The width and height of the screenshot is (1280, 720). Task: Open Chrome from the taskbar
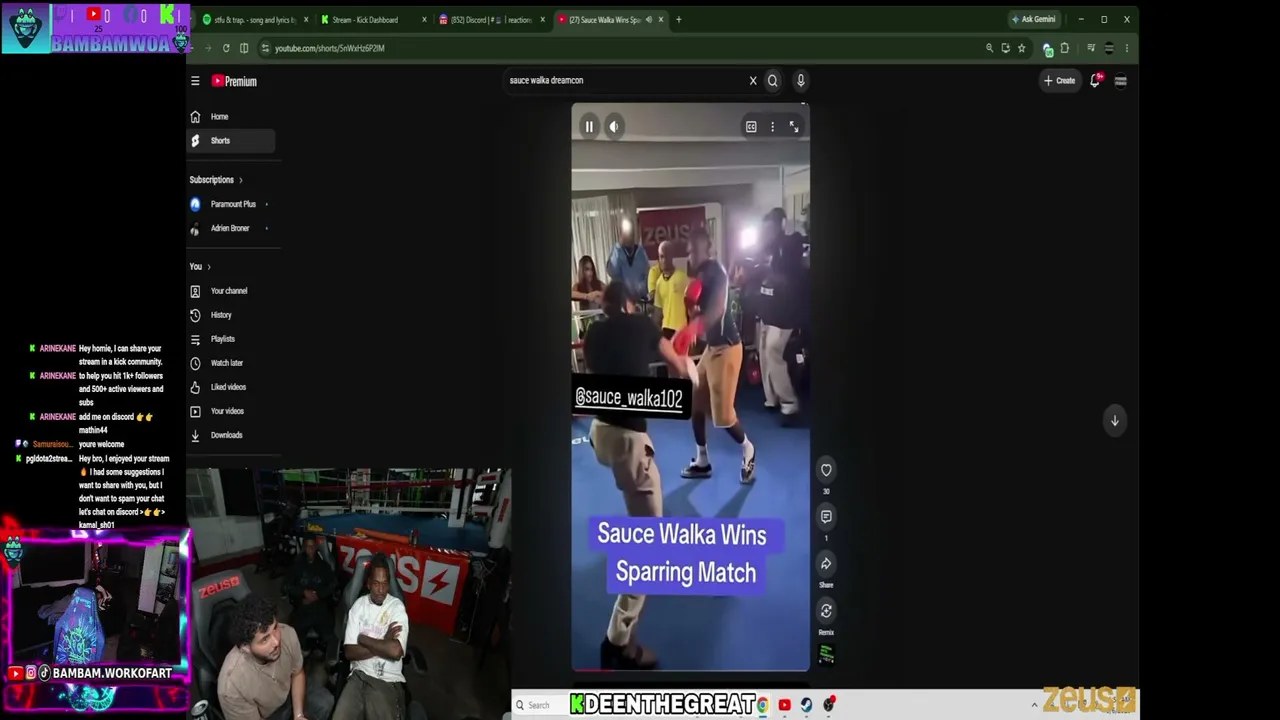point(762,705)
